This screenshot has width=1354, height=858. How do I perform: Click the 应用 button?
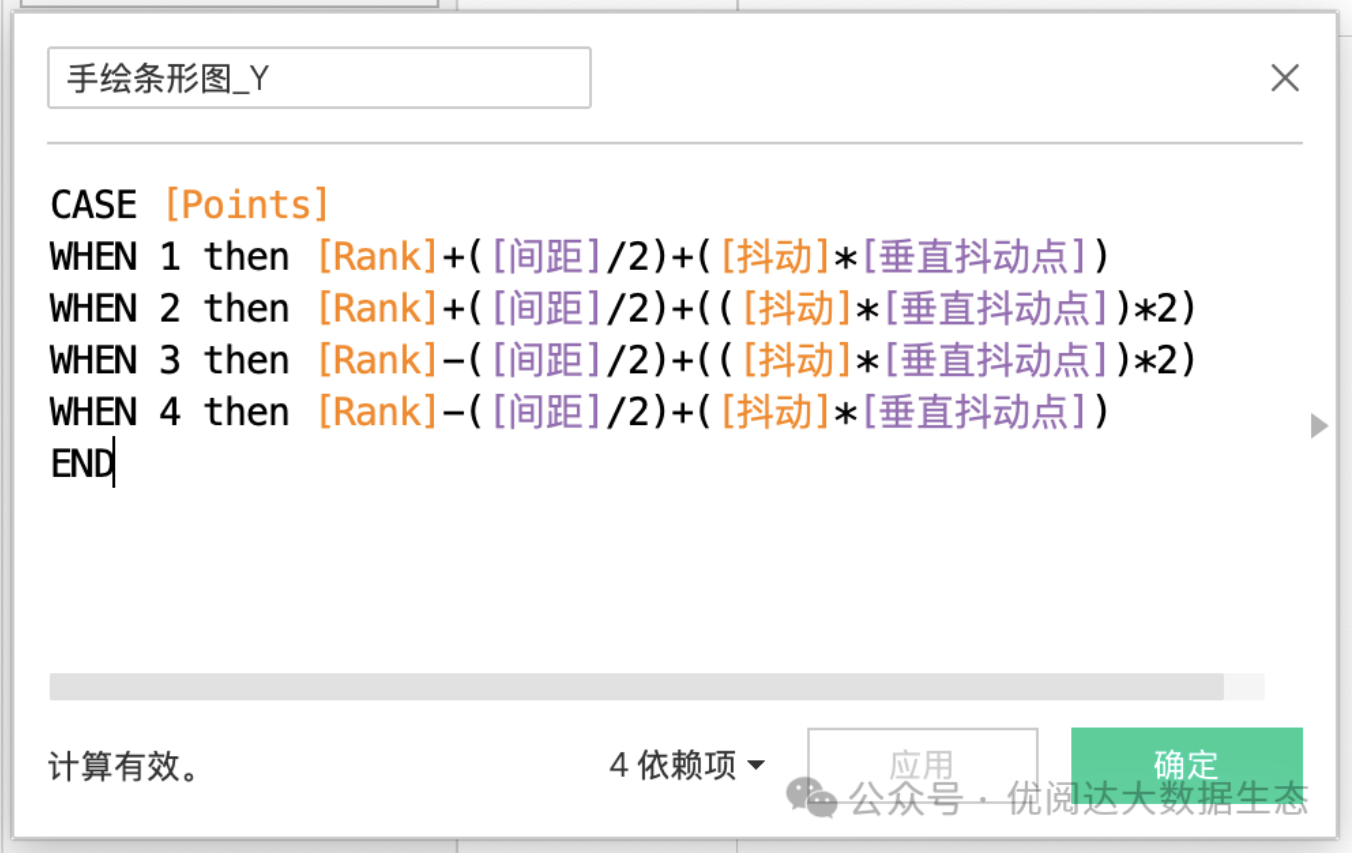(921, 765)
